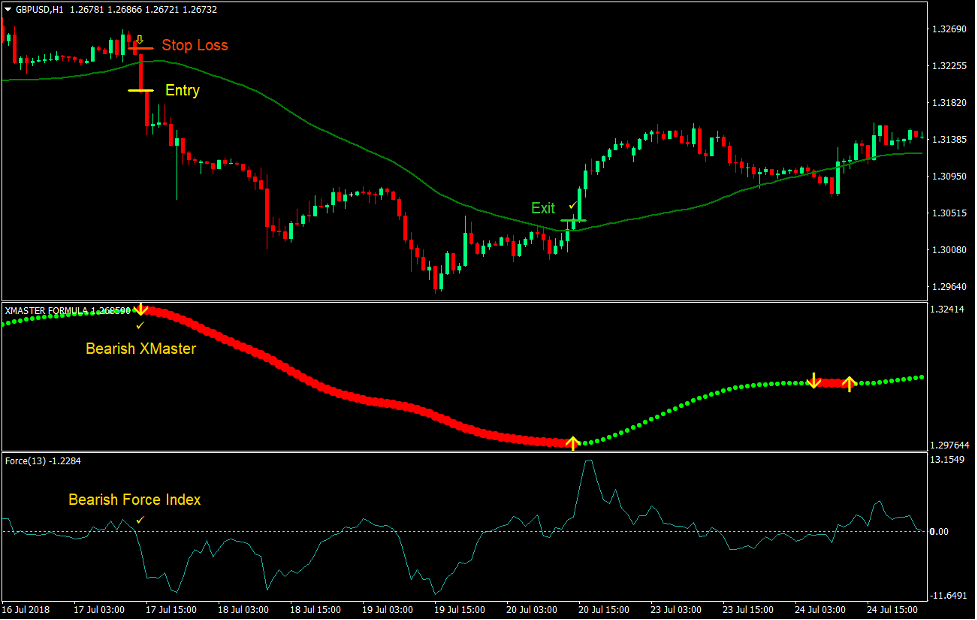Viewport: 977px width, 620px height.
Task: Click the 1.3269 price label on the price axis
Action: 947,31
